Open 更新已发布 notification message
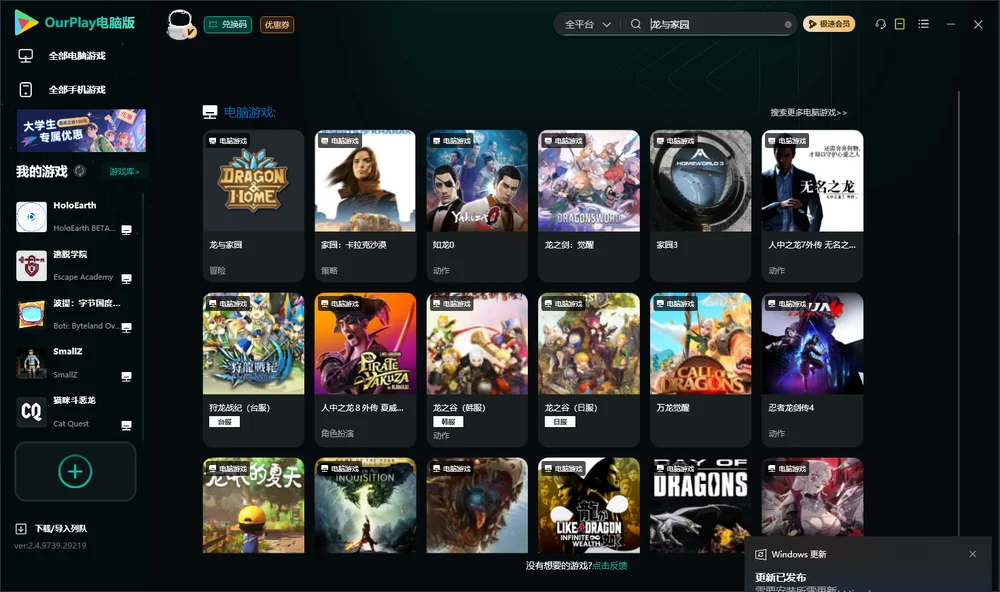This screenshot has height=592, width=1000. coord(781,577)
